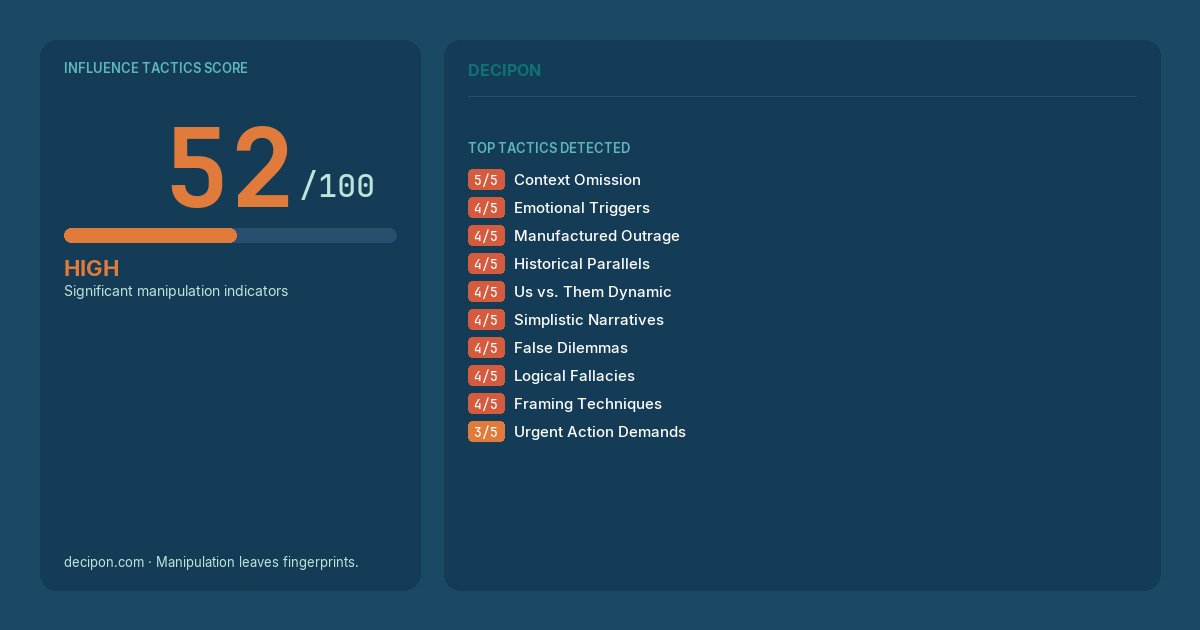The image size is (1200, 630).
Task: Click the 4/5 badge for Manufactured Outrage
Action: click(486, 236)
